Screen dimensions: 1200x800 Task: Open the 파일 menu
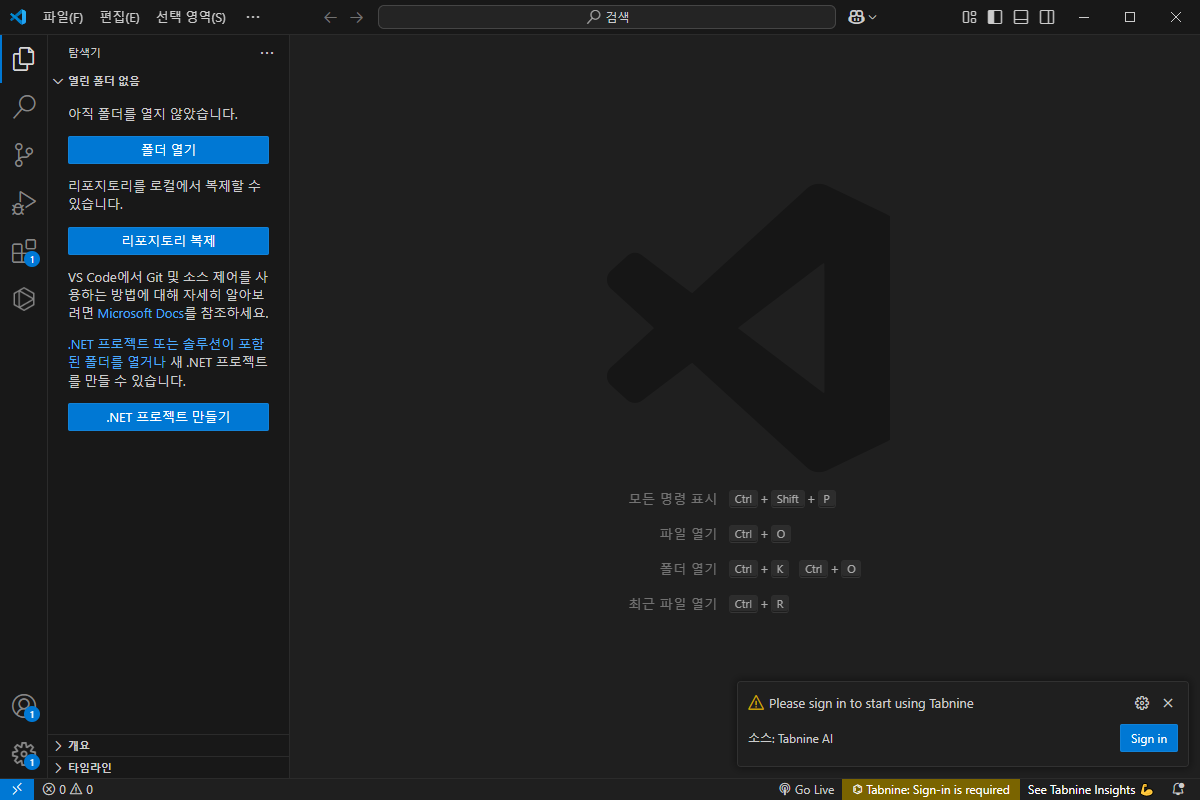click(x=62, y=17)
